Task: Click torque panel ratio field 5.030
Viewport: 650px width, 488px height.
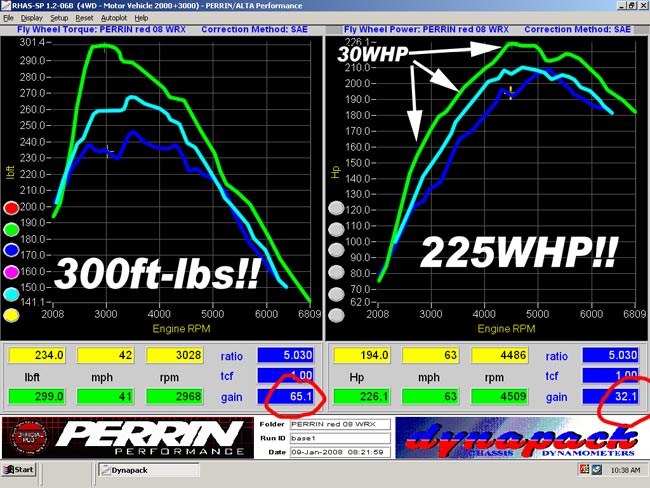Action: tap(286, 355)
